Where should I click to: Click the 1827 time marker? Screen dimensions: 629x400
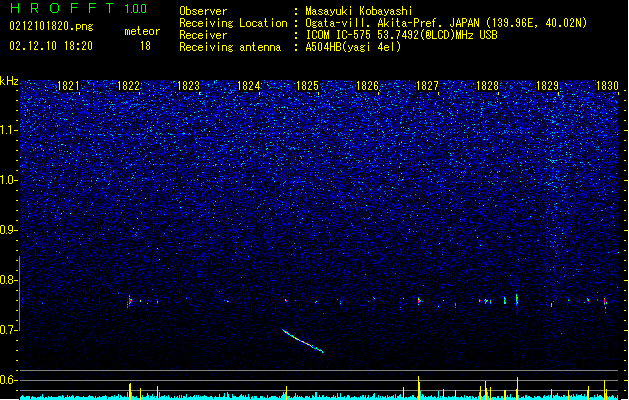coord(427,86)
